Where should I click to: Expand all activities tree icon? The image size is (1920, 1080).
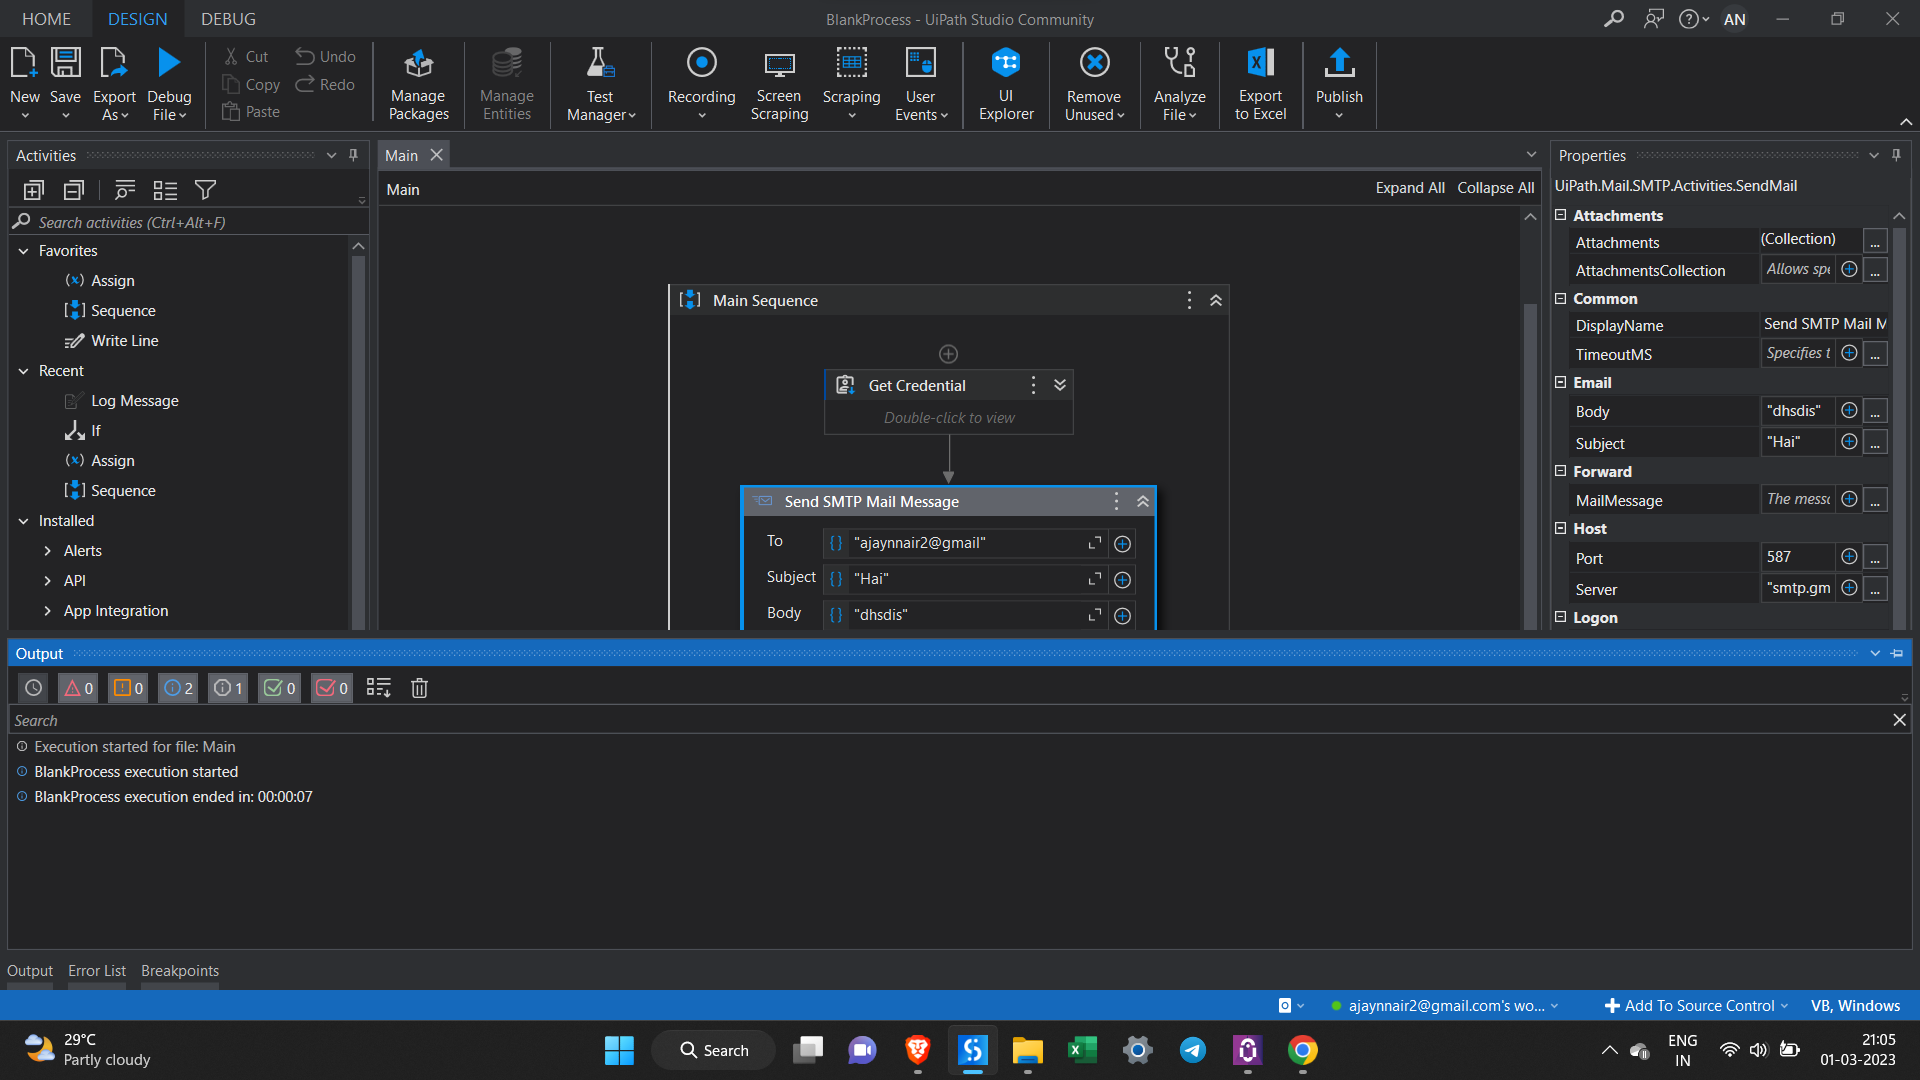coord(34,190)
